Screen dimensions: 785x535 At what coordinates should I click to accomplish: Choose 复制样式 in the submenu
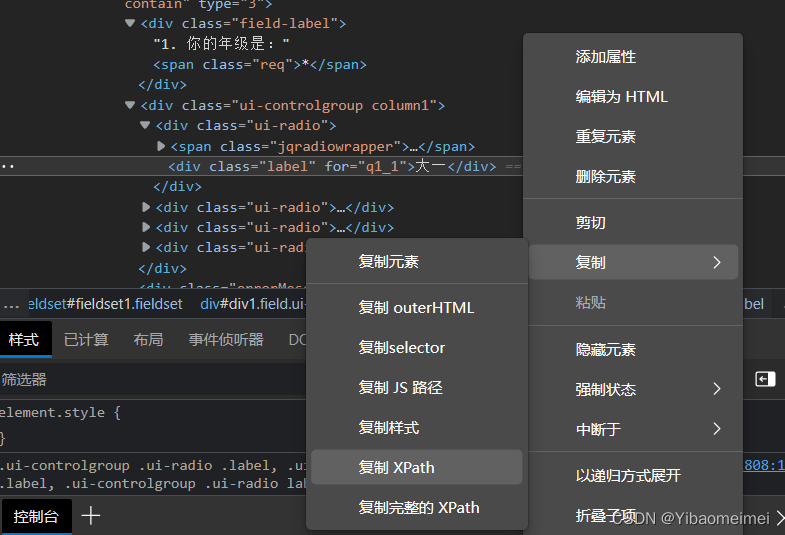417,427
